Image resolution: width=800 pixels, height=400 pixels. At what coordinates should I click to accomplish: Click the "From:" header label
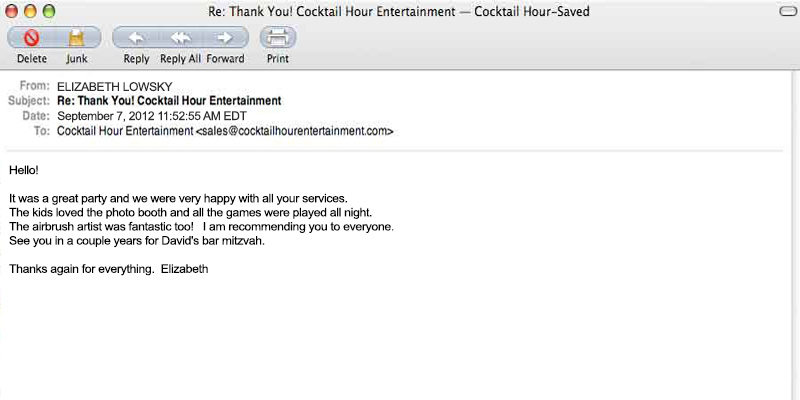click(35, 86)
